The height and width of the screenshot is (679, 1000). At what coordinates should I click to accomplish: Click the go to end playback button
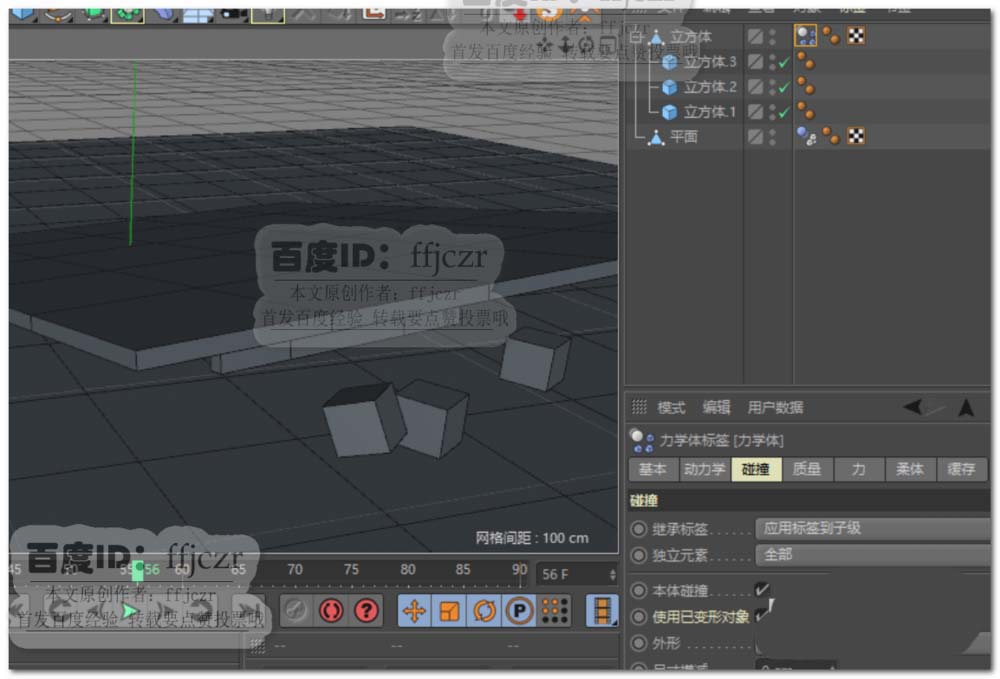tap(249, 611)
